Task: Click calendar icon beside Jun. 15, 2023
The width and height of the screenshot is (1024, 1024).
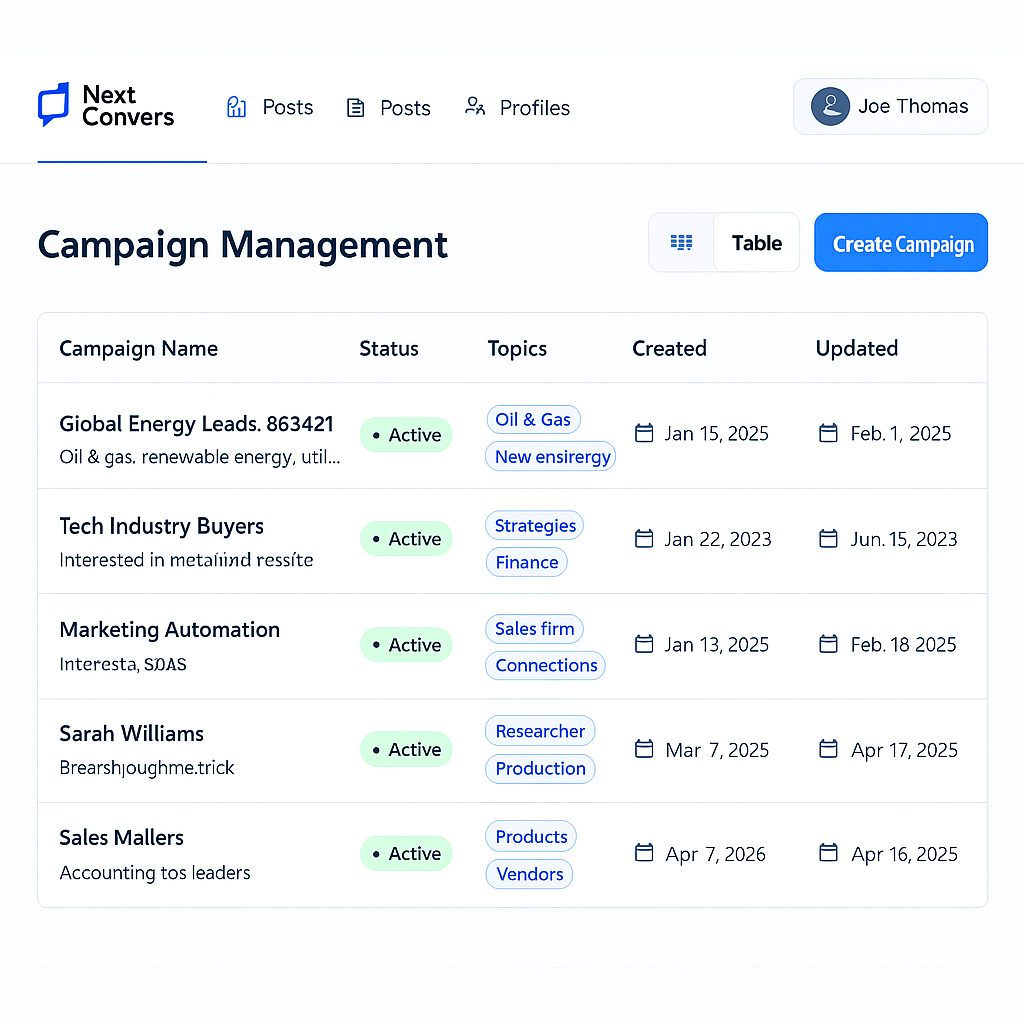Action: (x=828, y=539)
